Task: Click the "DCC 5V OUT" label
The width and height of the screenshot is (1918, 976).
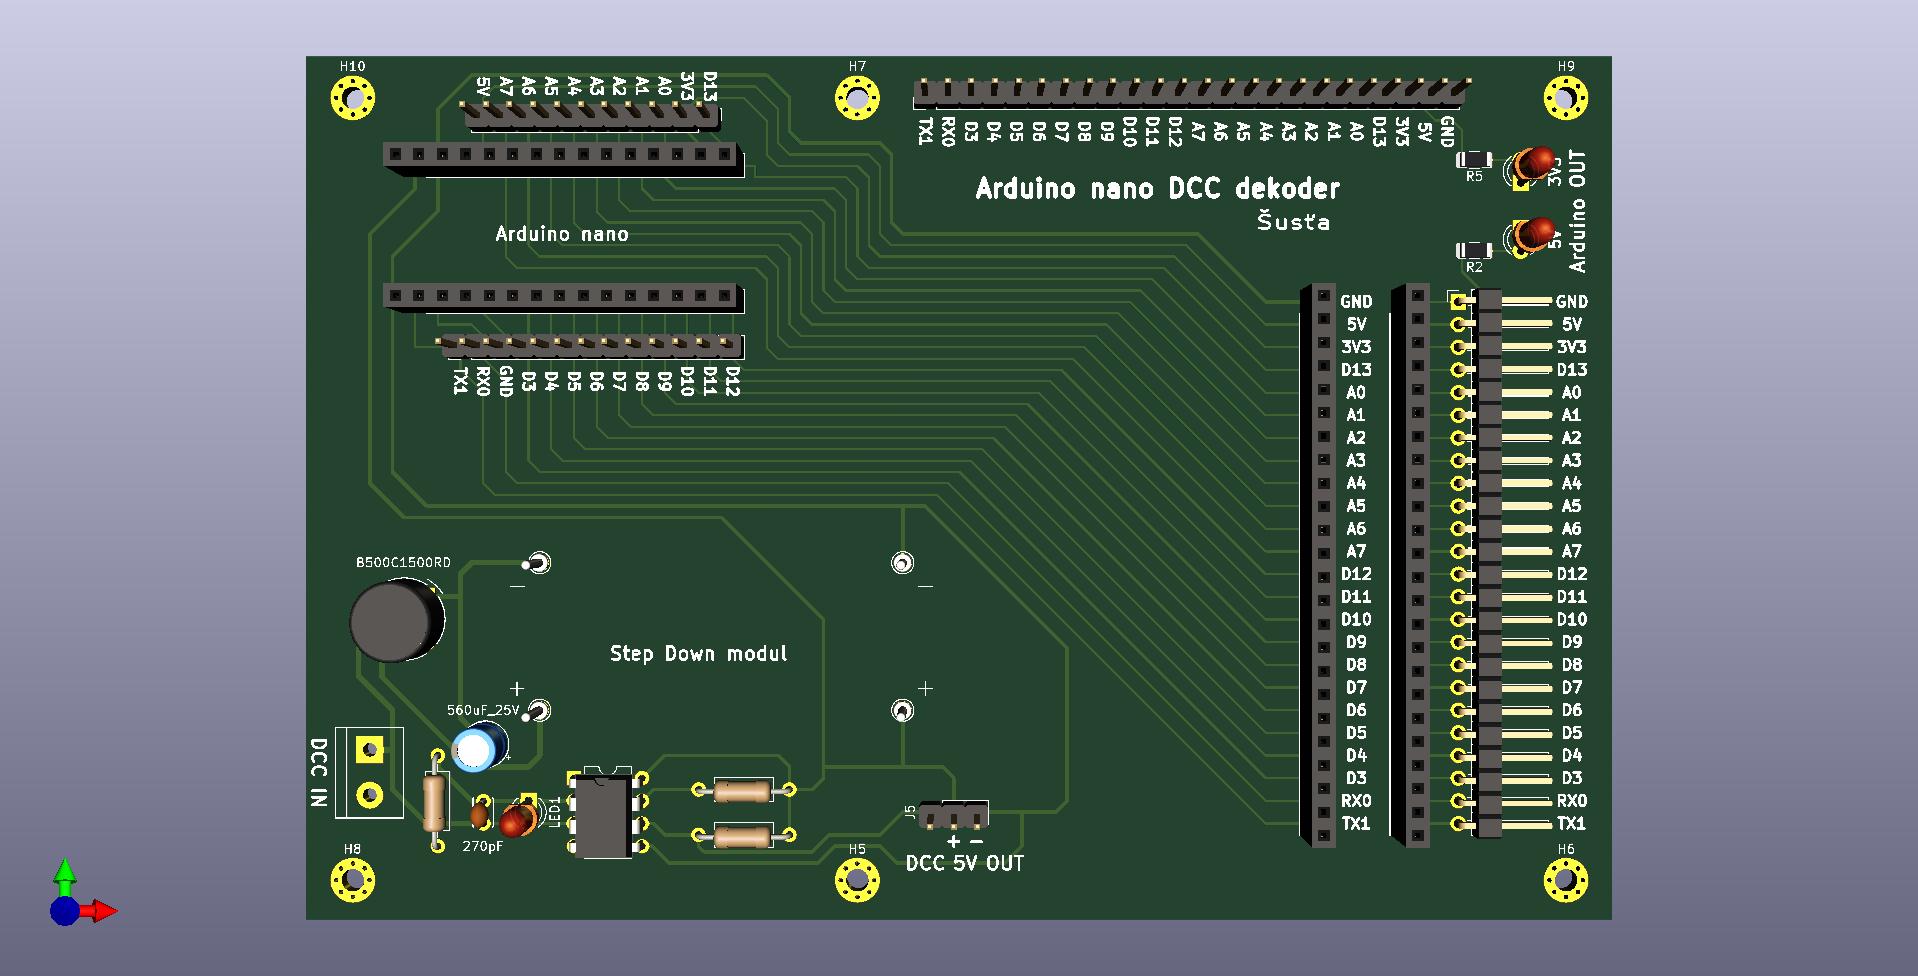Action: 965,863
